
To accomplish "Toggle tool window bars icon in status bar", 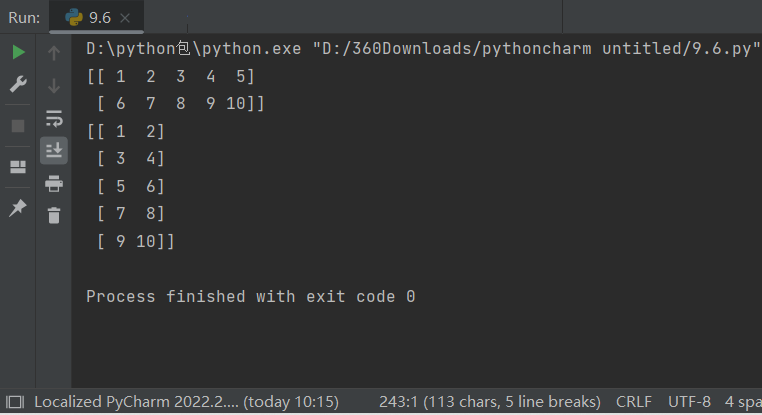I will [15, 402].
